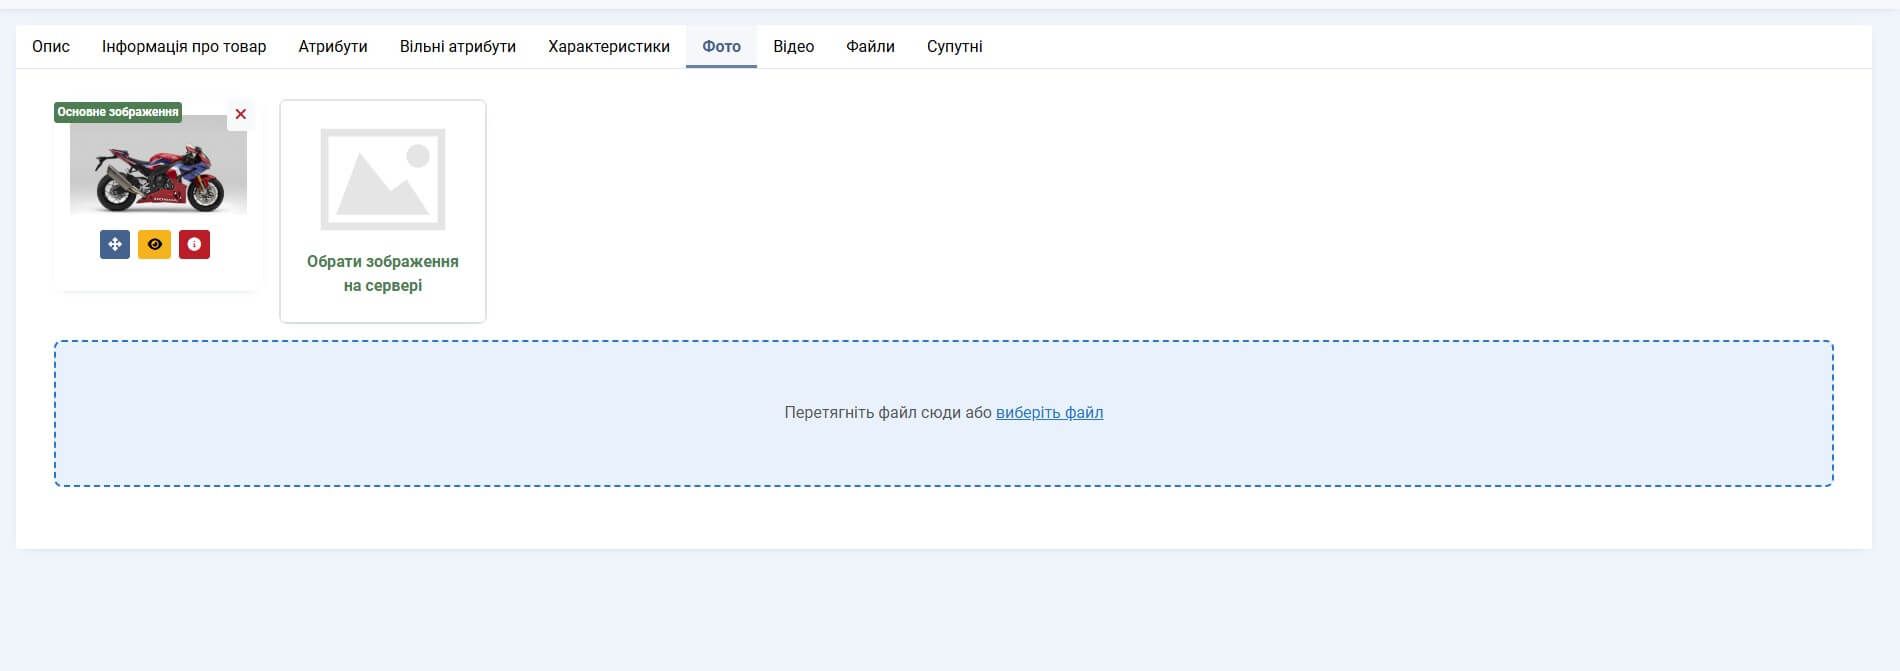Click the gray placeholder picture icon
Image resolution: width=1900 pixels, height=671 pixels.
[x=382, y=179]
